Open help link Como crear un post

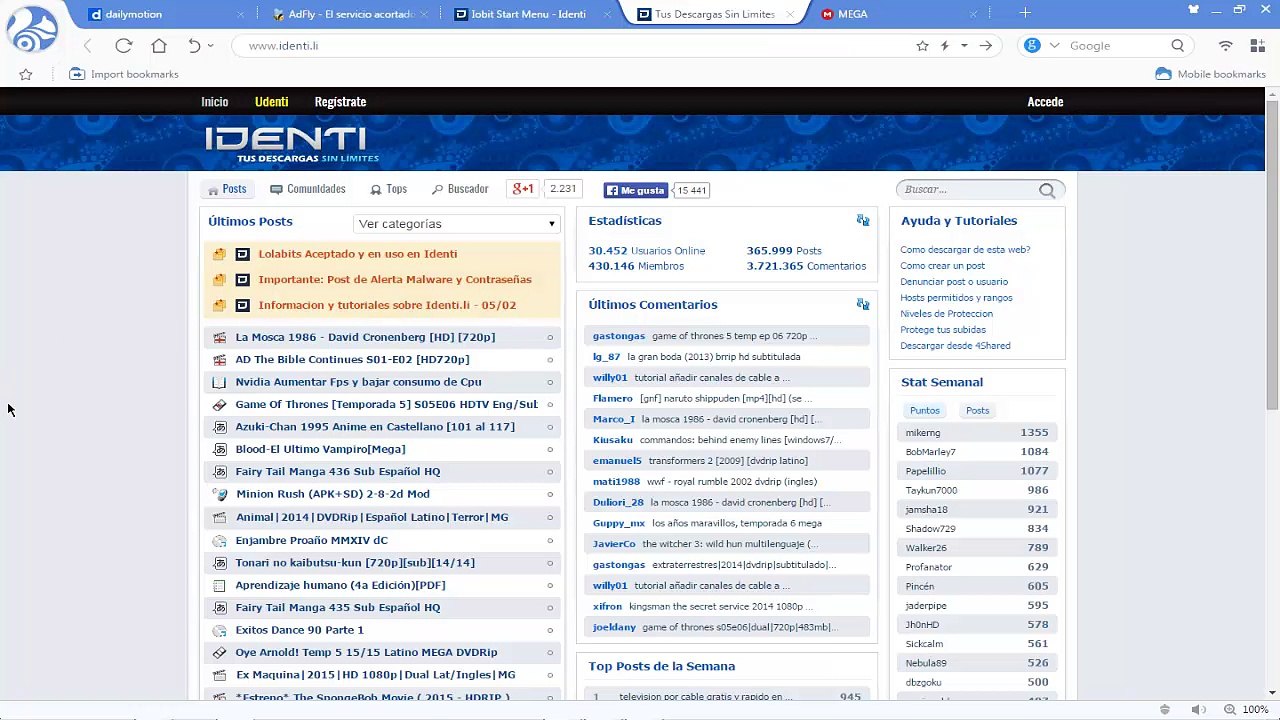(942, 266)
